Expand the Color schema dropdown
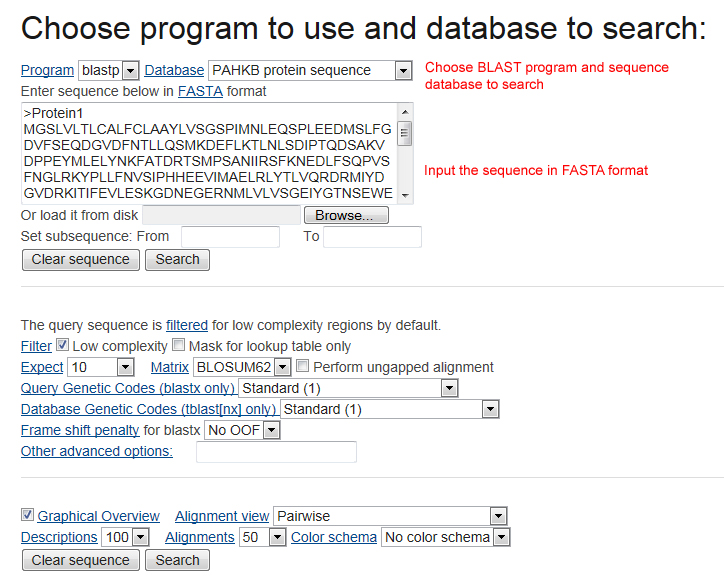Screen dimensions: 724x584 (446, 538)
